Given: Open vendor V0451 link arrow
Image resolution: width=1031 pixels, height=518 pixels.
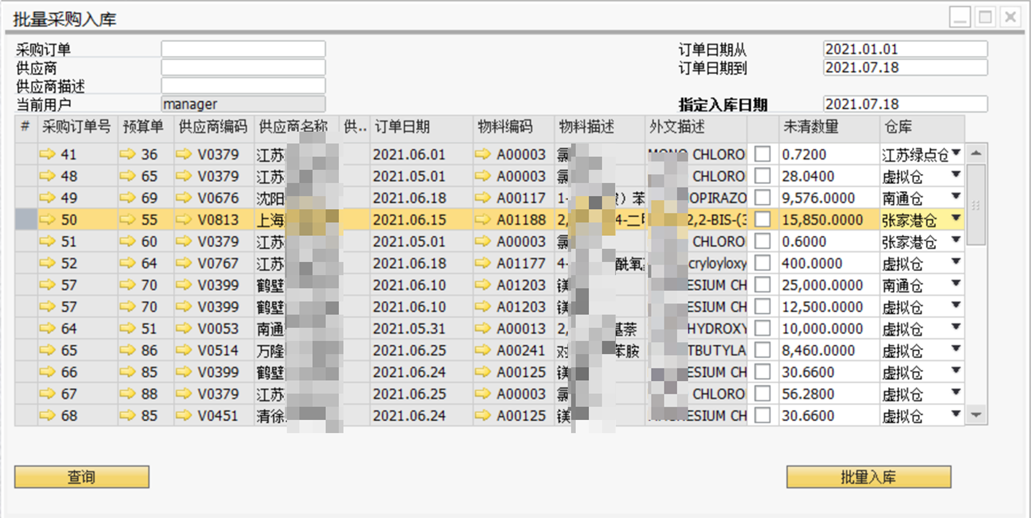Looking at the screenshot, I should click(x=184, y=415).
